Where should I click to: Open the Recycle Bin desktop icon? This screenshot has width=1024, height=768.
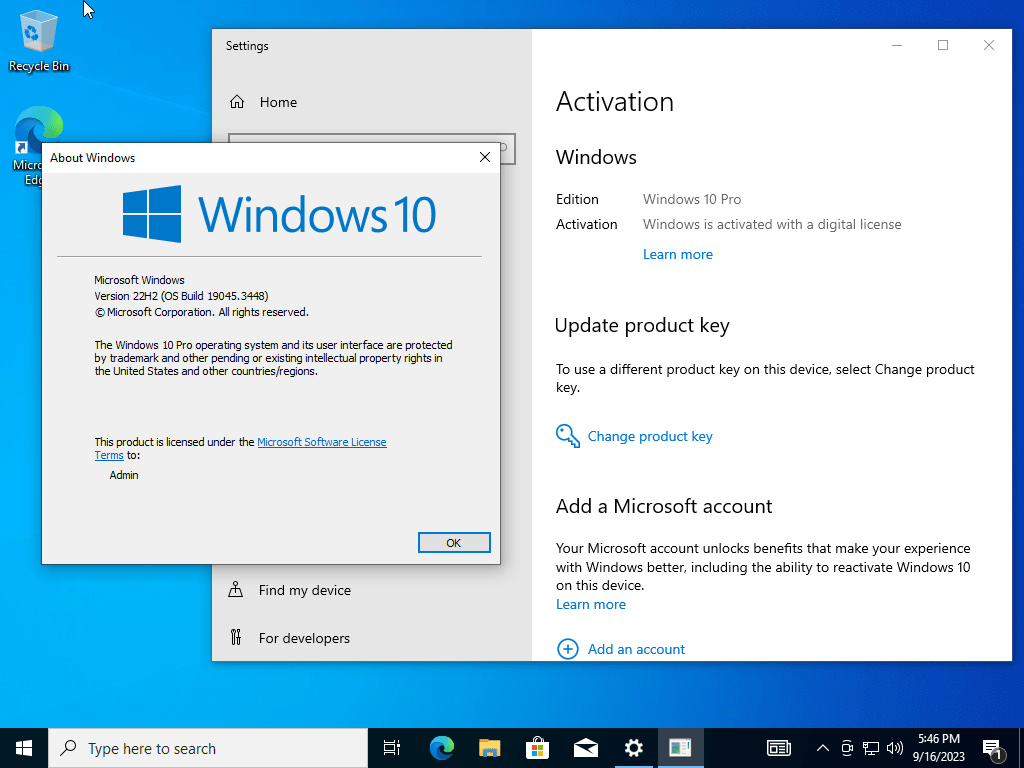point(39,40)
